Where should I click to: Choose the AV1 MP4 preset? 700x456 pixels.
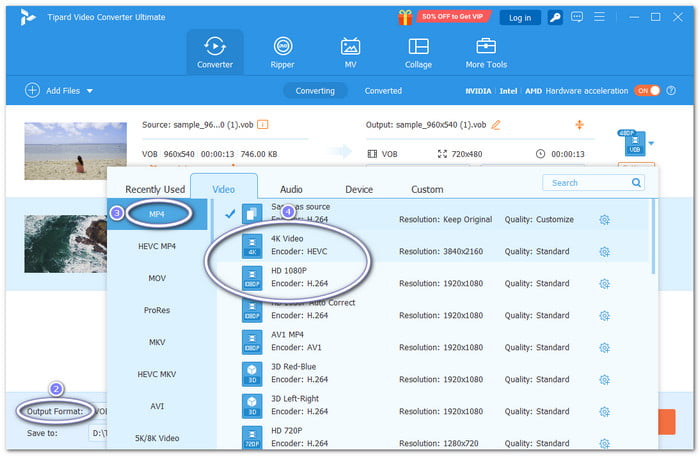pos(431,342)
